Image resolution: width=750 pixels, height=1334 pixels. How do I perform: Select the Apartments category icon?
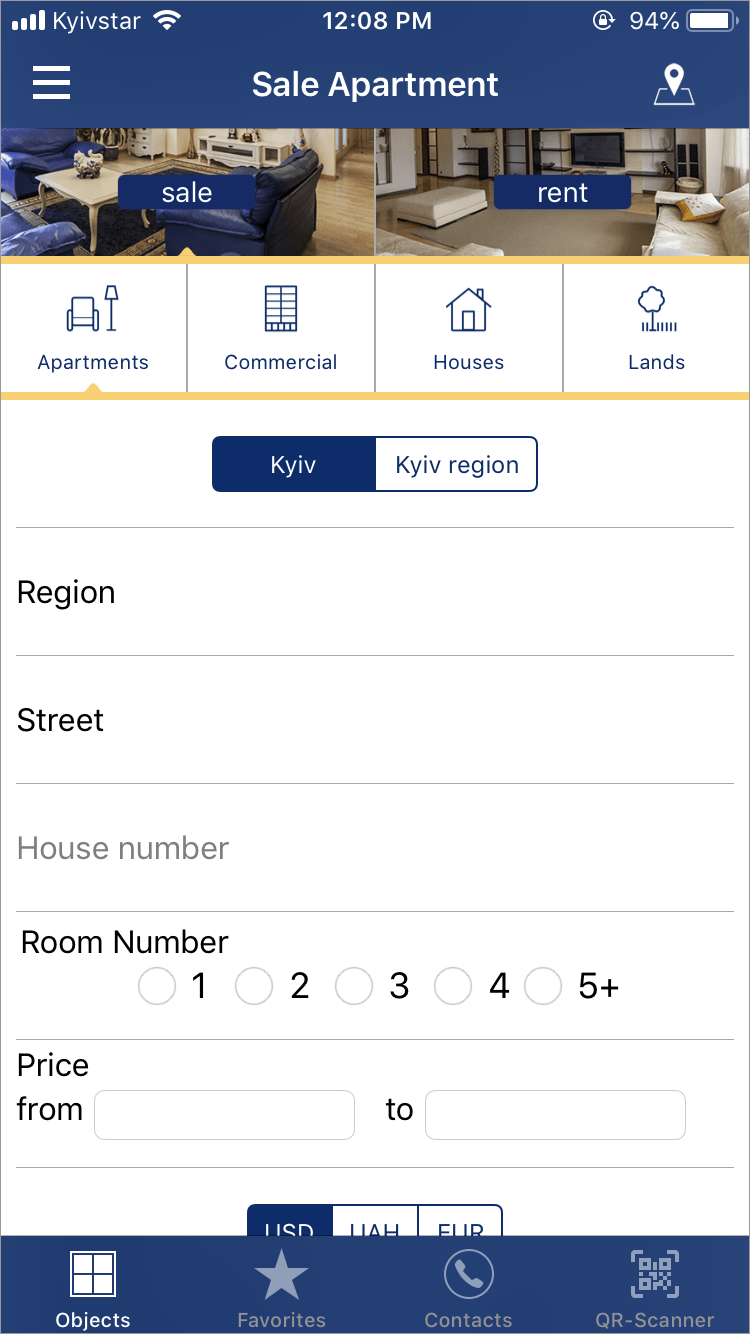click(93, 309)
